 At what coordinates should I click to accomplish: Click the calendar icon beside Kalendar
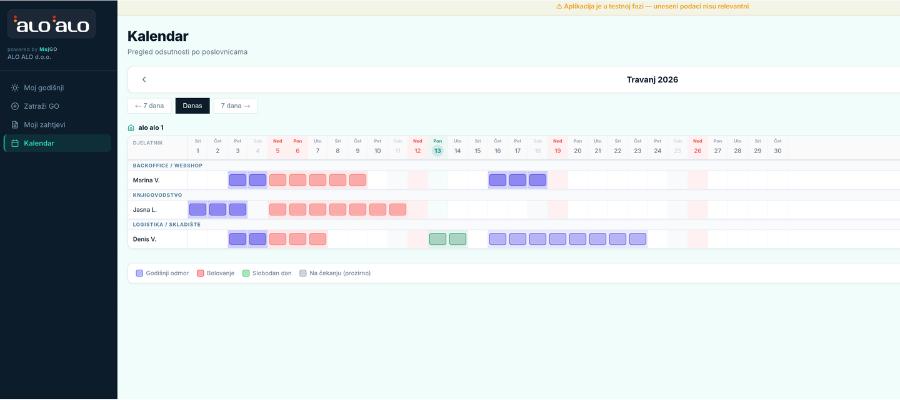pyautogui.click(x=14, y=143)
